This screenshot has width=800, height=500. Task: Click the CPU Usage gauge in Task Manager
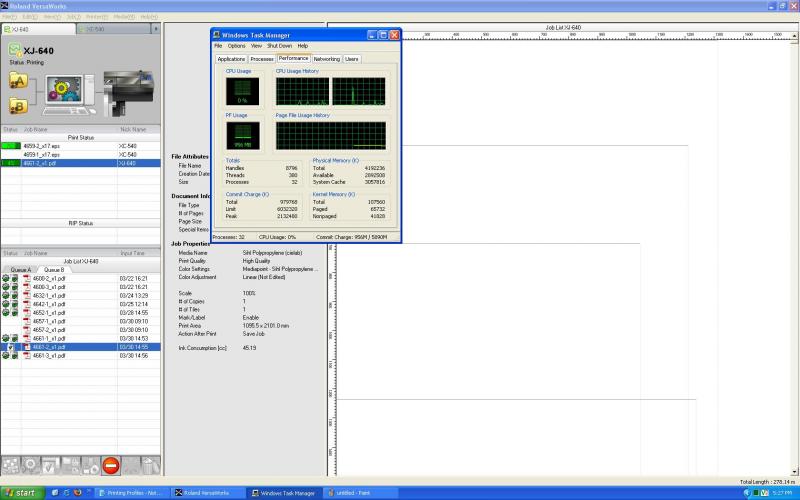pyautogui.click(x=242, y=91)
